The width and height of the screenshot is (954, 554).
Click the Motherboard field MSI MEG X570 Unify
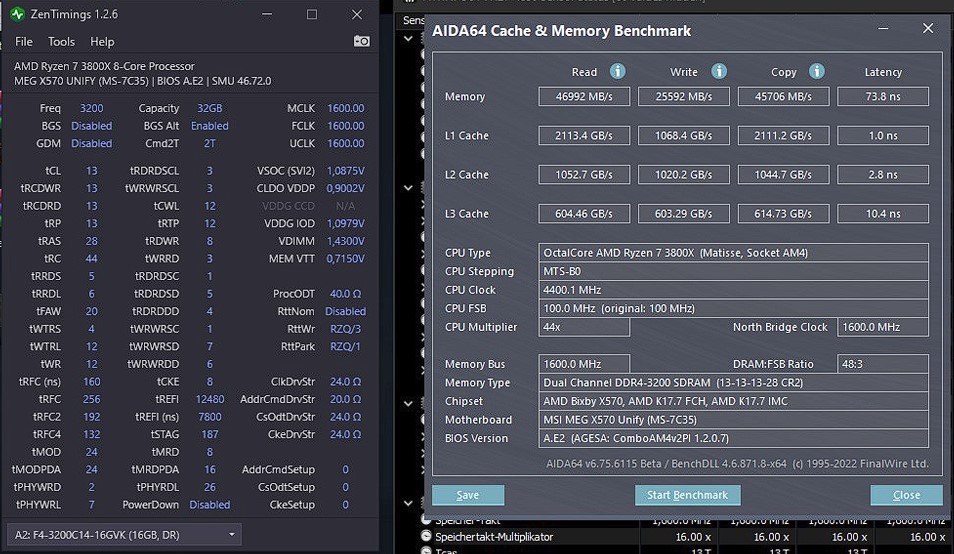(x=733, y=420)
